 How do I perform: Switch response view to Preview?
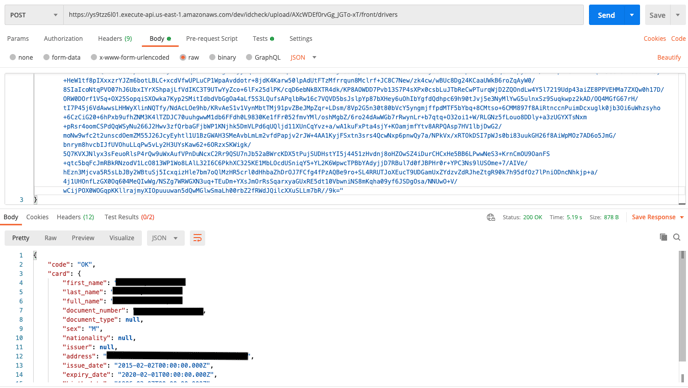(83, 238)
